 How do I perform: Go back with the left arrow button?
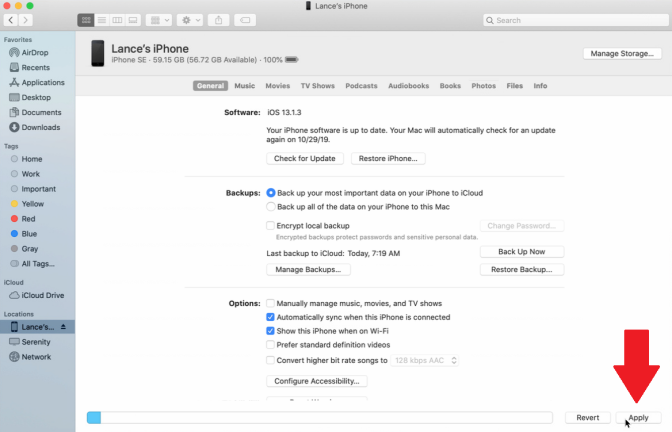point(11,20)
